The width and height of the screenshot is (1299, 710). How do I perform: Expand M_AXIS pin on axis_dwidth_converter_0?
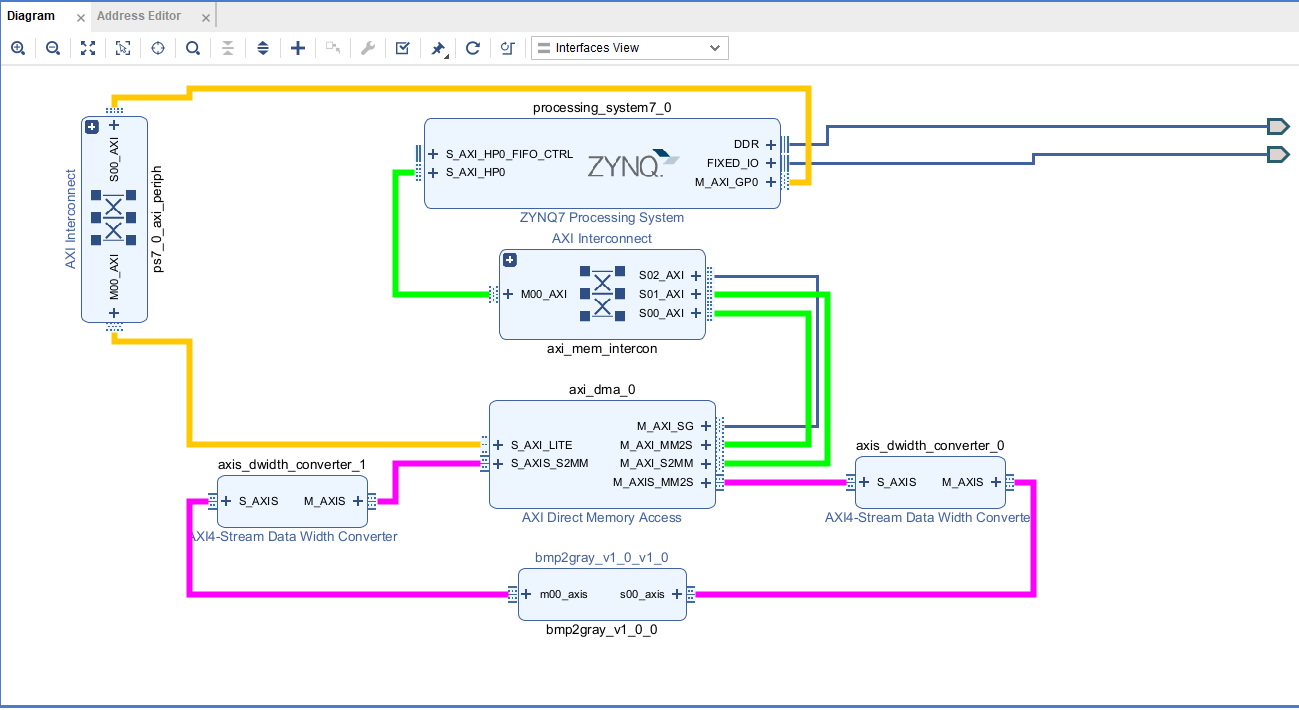pyautogui.click(x=996, y=482)
